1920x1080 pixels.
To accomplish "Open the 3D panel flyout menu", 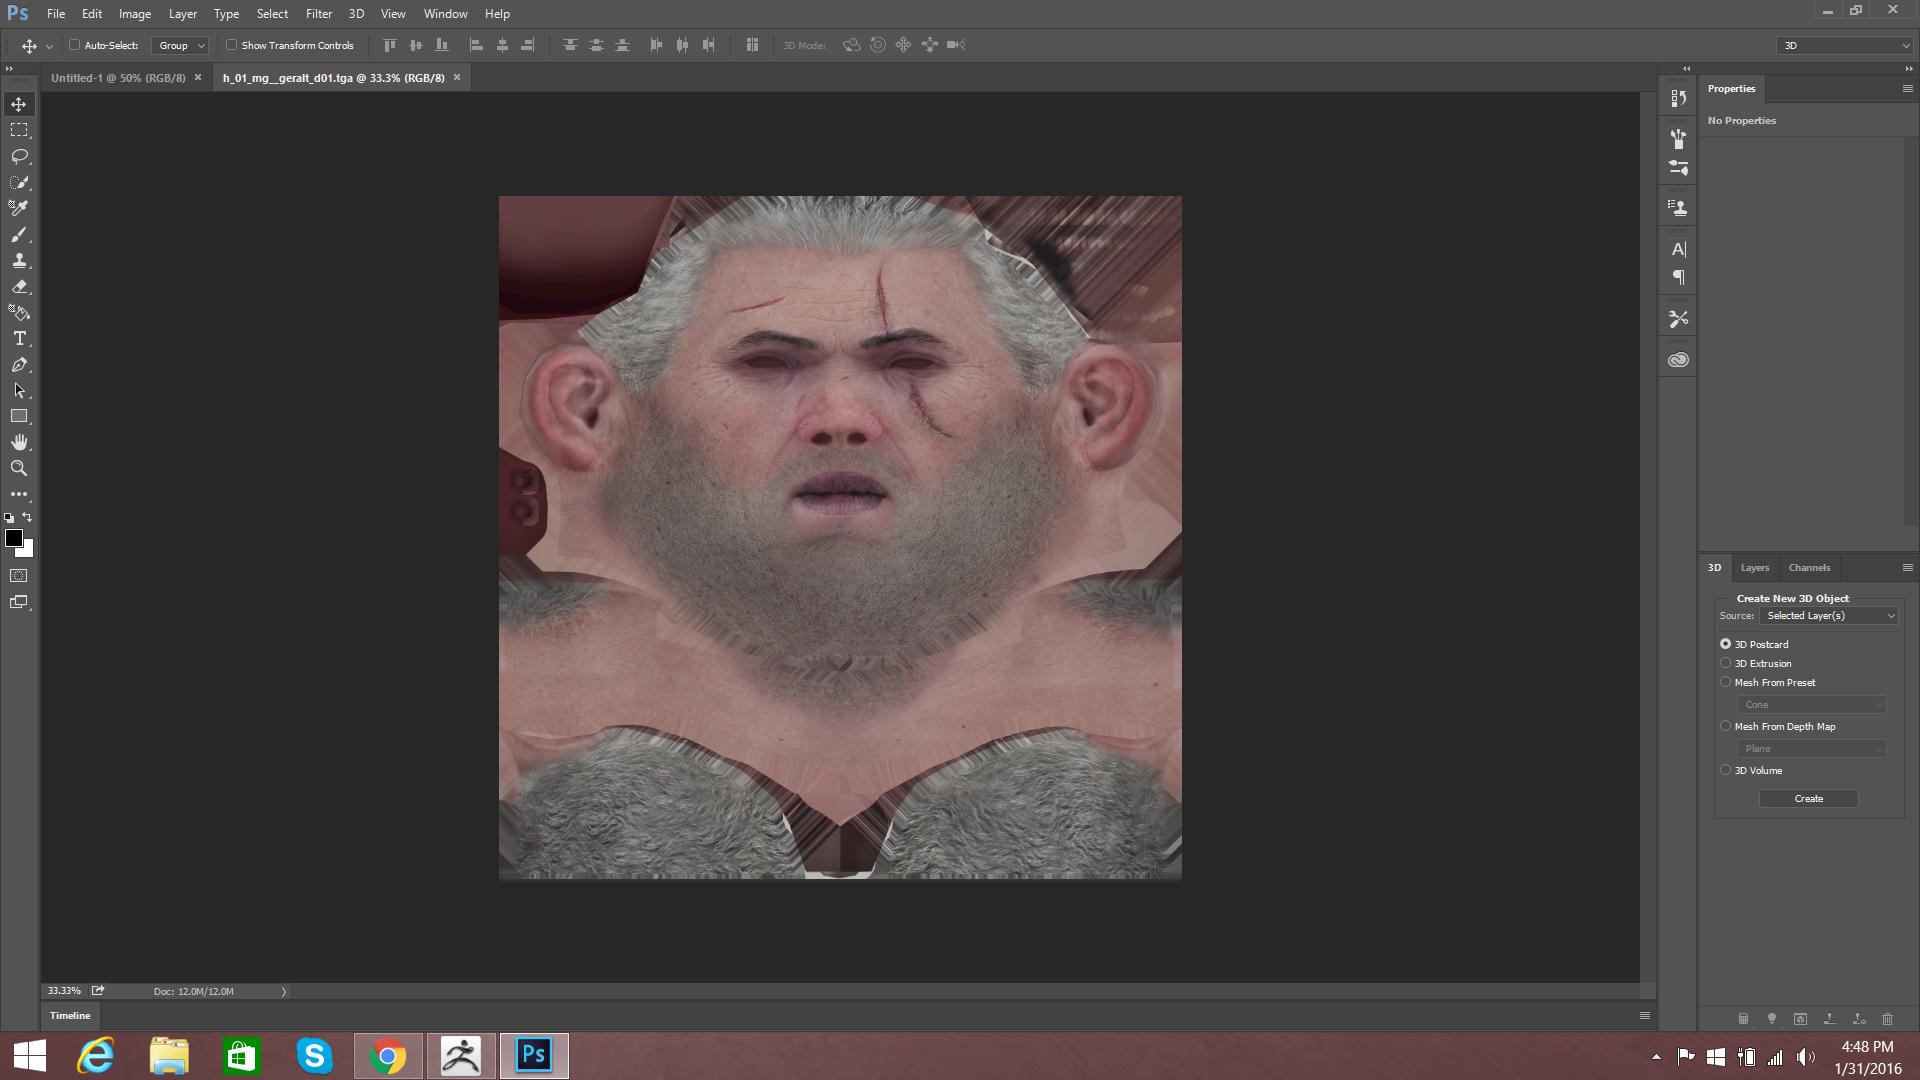I will 1907,568.
